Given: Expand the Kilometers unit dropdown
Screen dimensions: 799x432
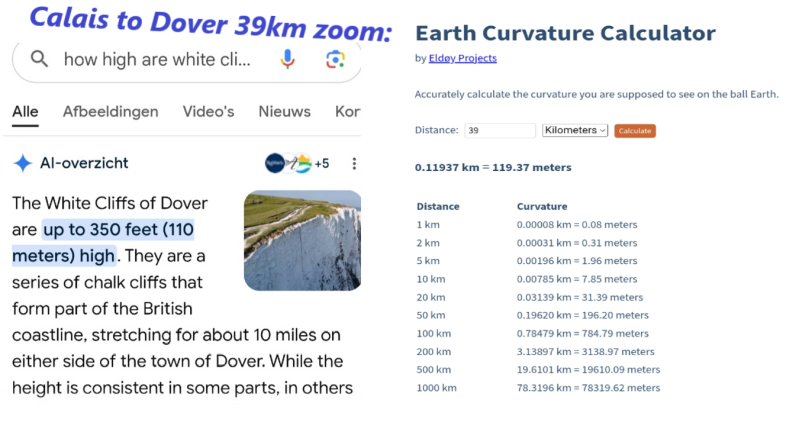Looking at the screenshot, I should coord(575,131).
